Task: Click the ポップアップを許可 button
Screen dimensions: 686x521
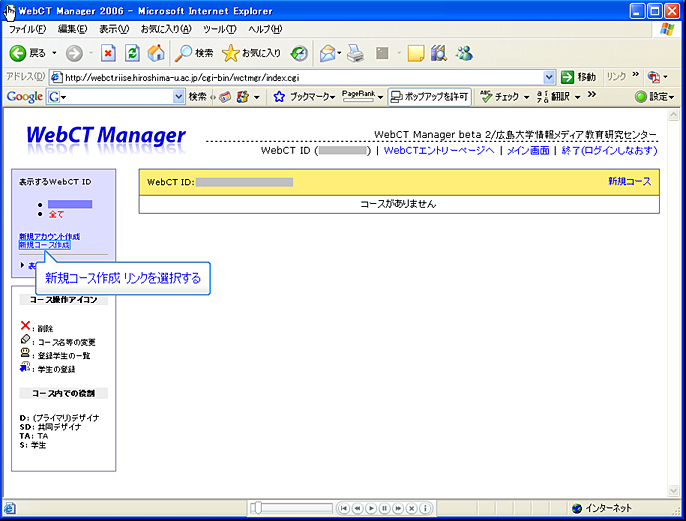Action: [x=429, y=97]
